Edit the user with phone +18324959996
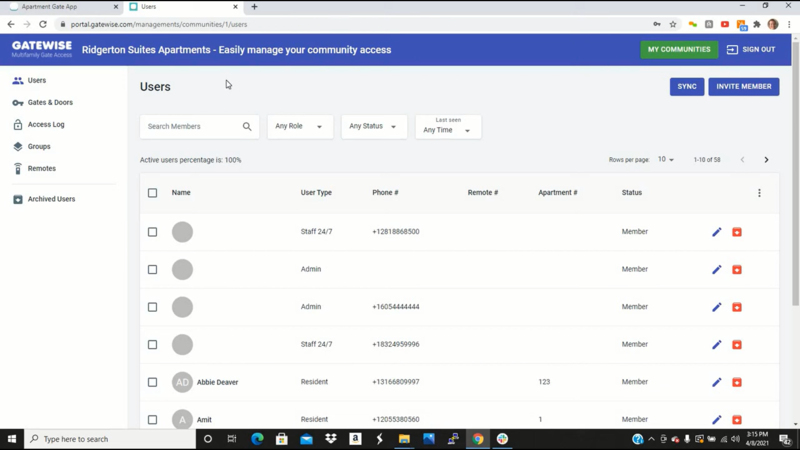This screenshot has height=450, width=800. (717, 345)
